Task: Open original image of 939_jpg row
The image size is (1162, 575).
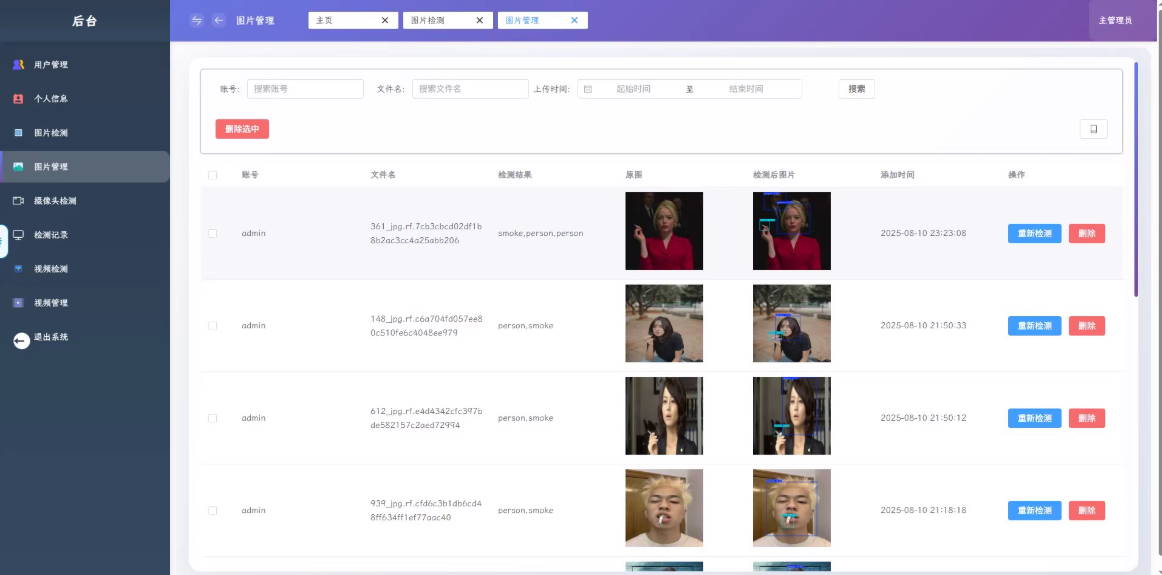Action: [x=664, y=508]
